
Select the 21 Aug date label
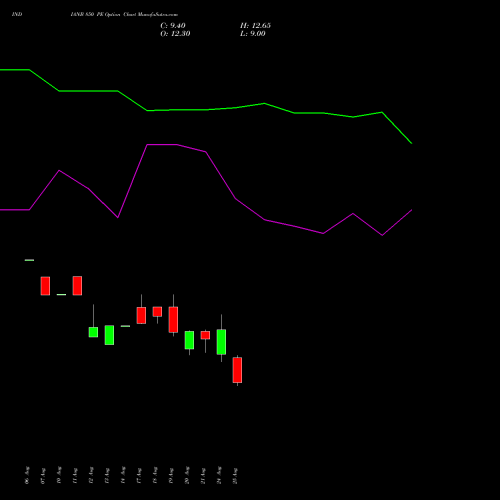(x=203, y=475)
